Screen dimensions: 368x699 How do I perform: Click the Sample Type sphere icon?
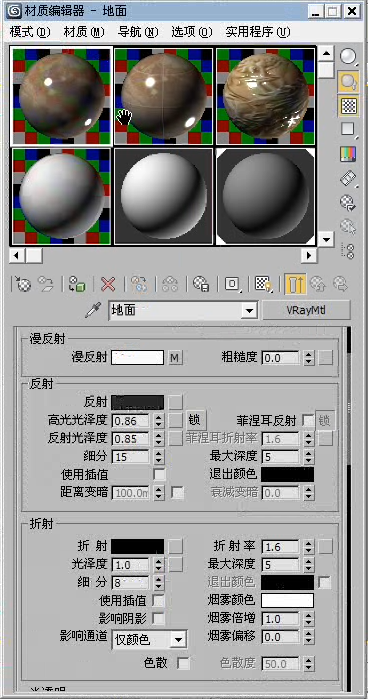(348, 57)
